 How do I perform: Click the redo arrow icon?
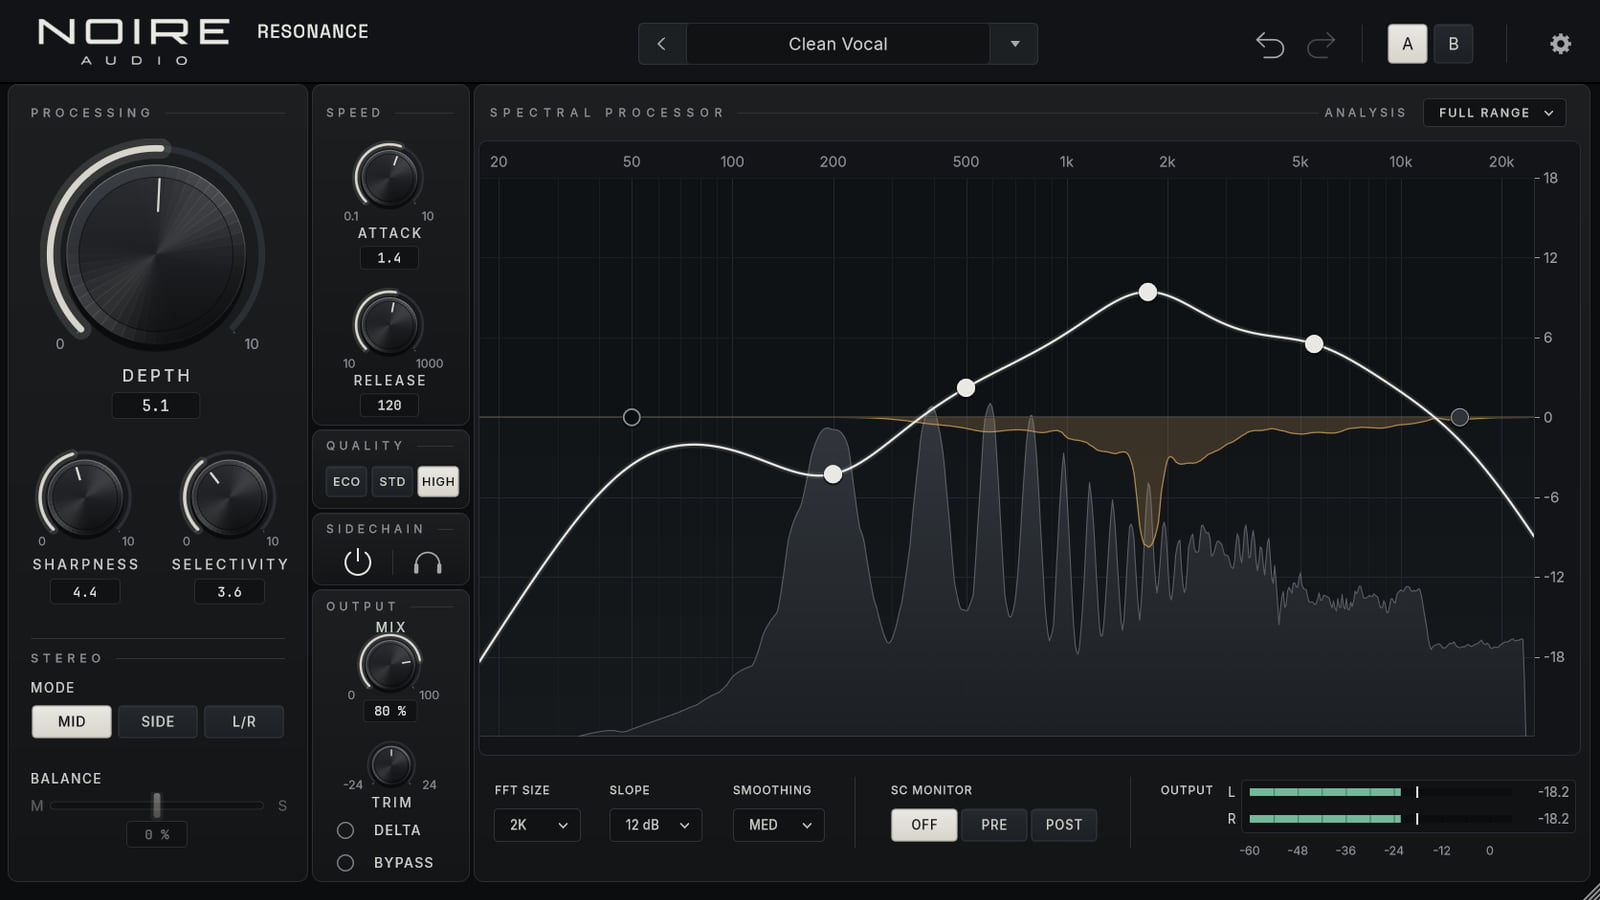point(1321,45)
